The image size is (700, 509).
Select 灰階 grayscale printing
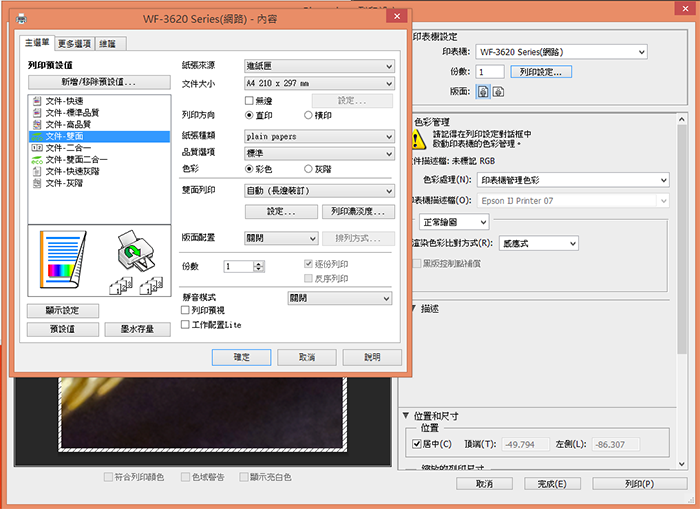click(308, 169)
